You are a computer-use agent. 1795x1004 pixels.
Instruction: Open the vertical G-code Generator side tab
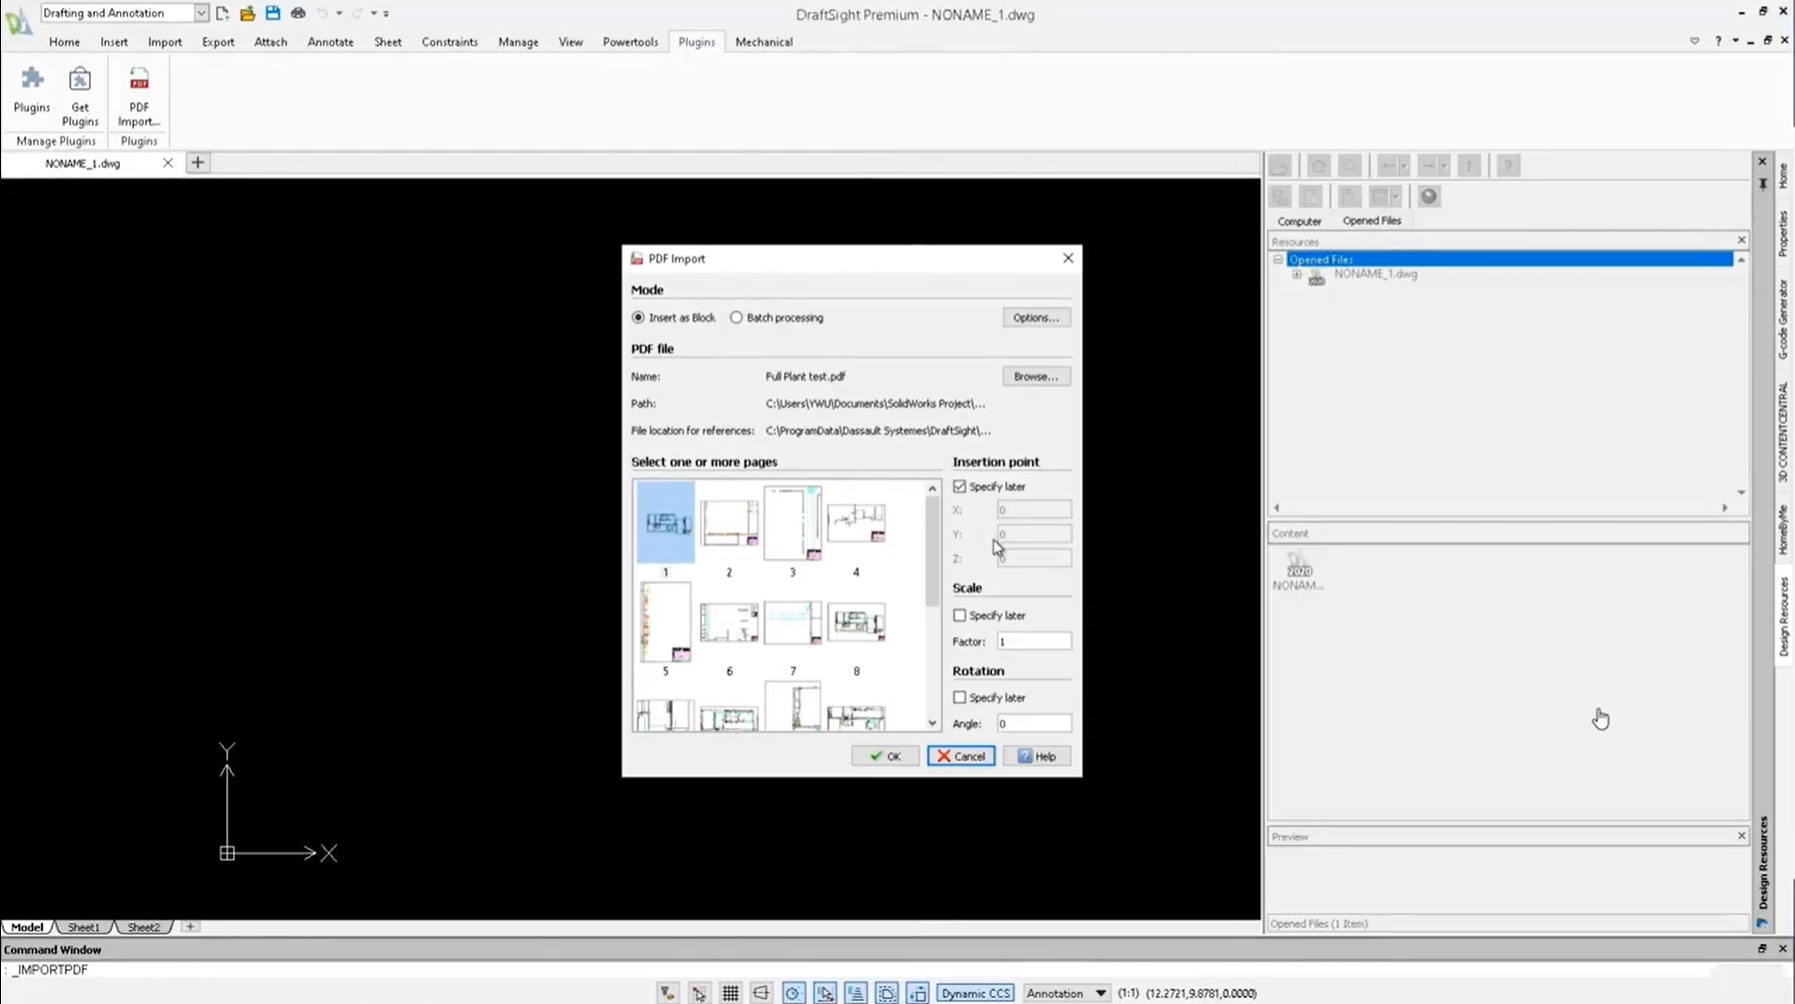(x=1783, y=320)
